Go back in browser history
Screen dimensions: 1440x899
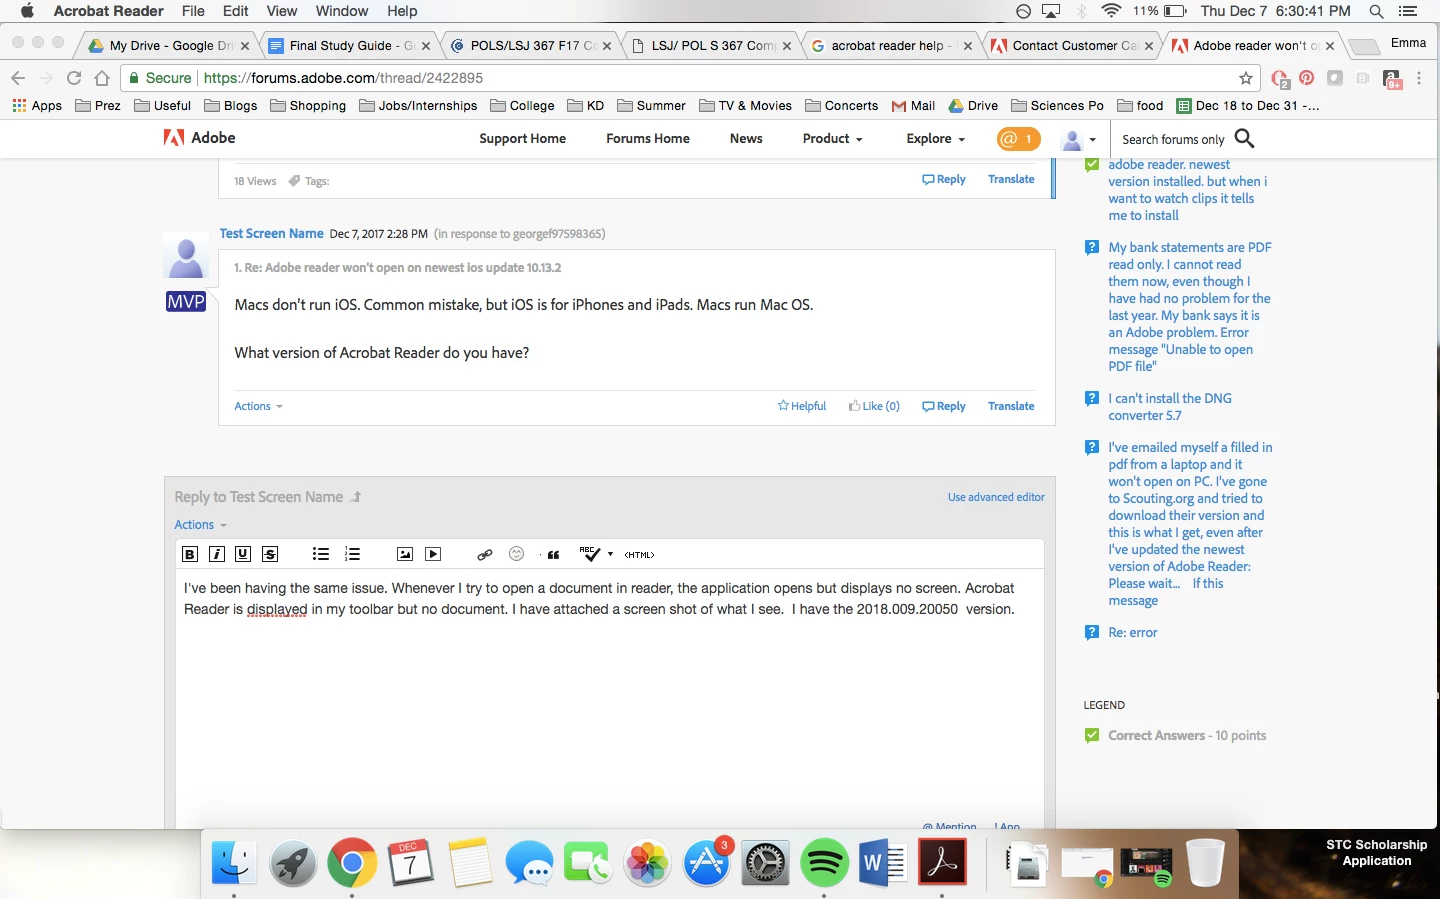[18, 78]
